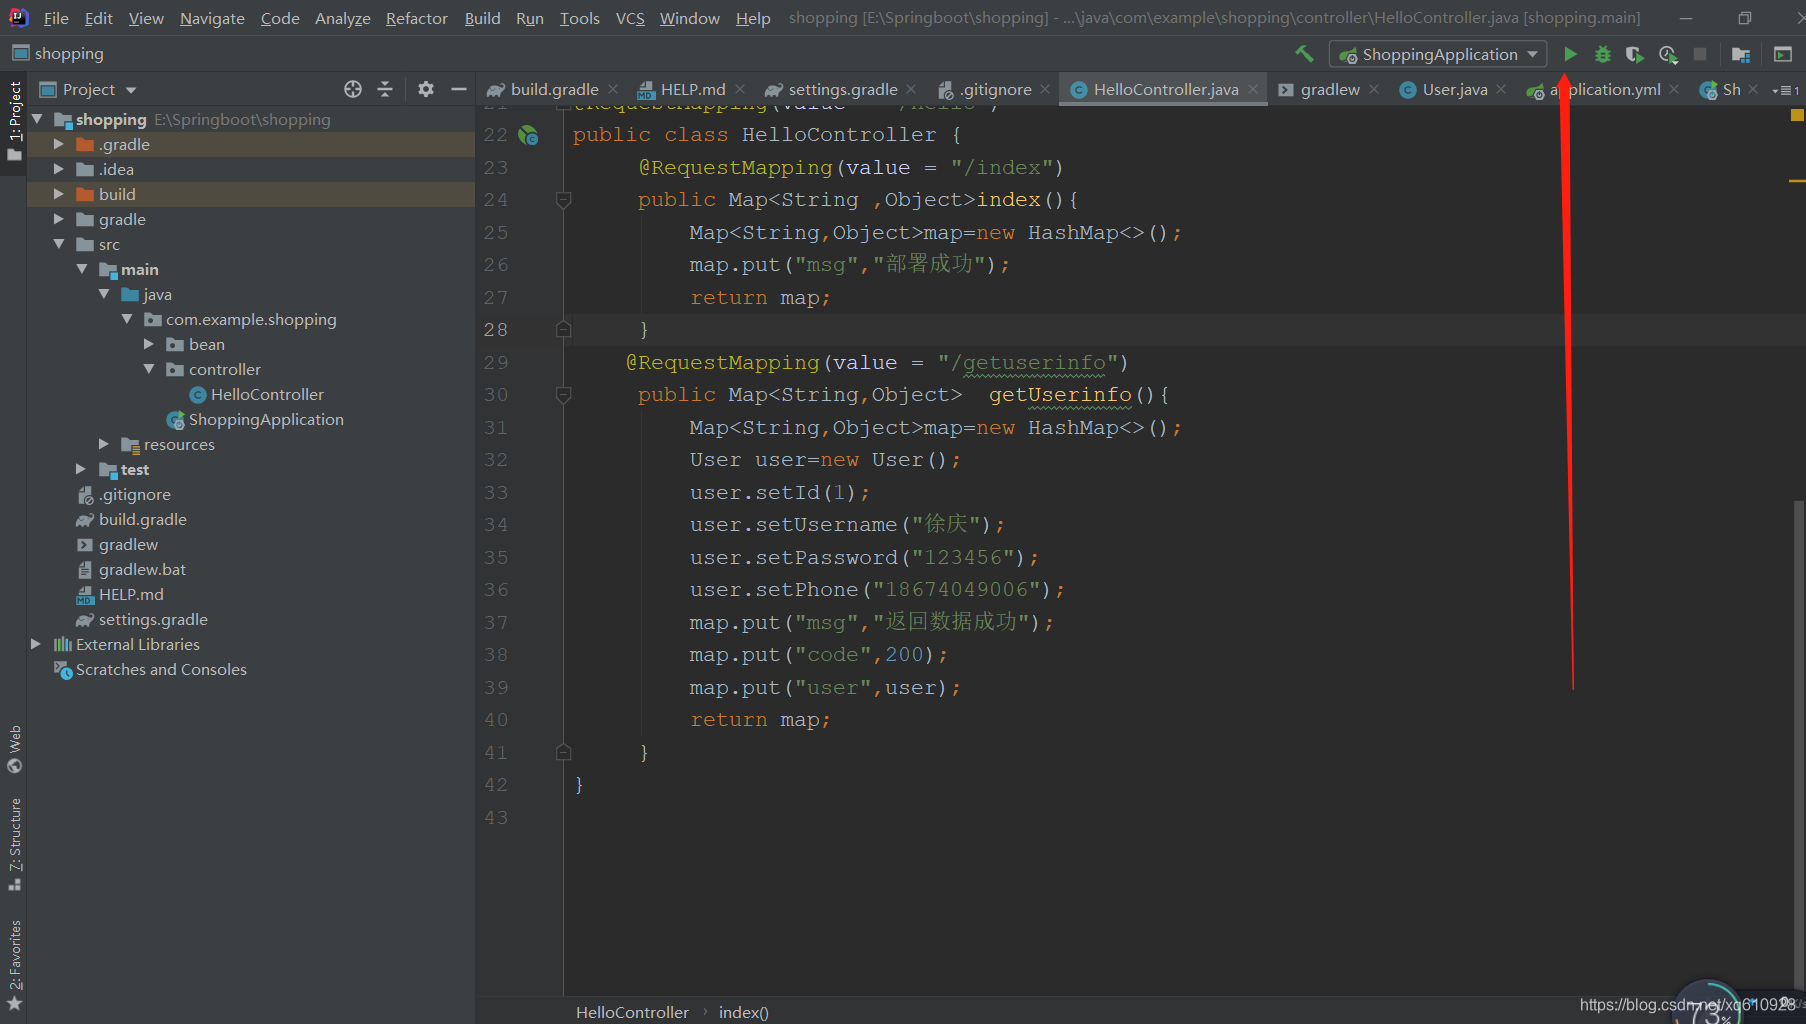1806x1024 pixels.
Task: Switch to application.yml tab
Action: (1604, 89)
